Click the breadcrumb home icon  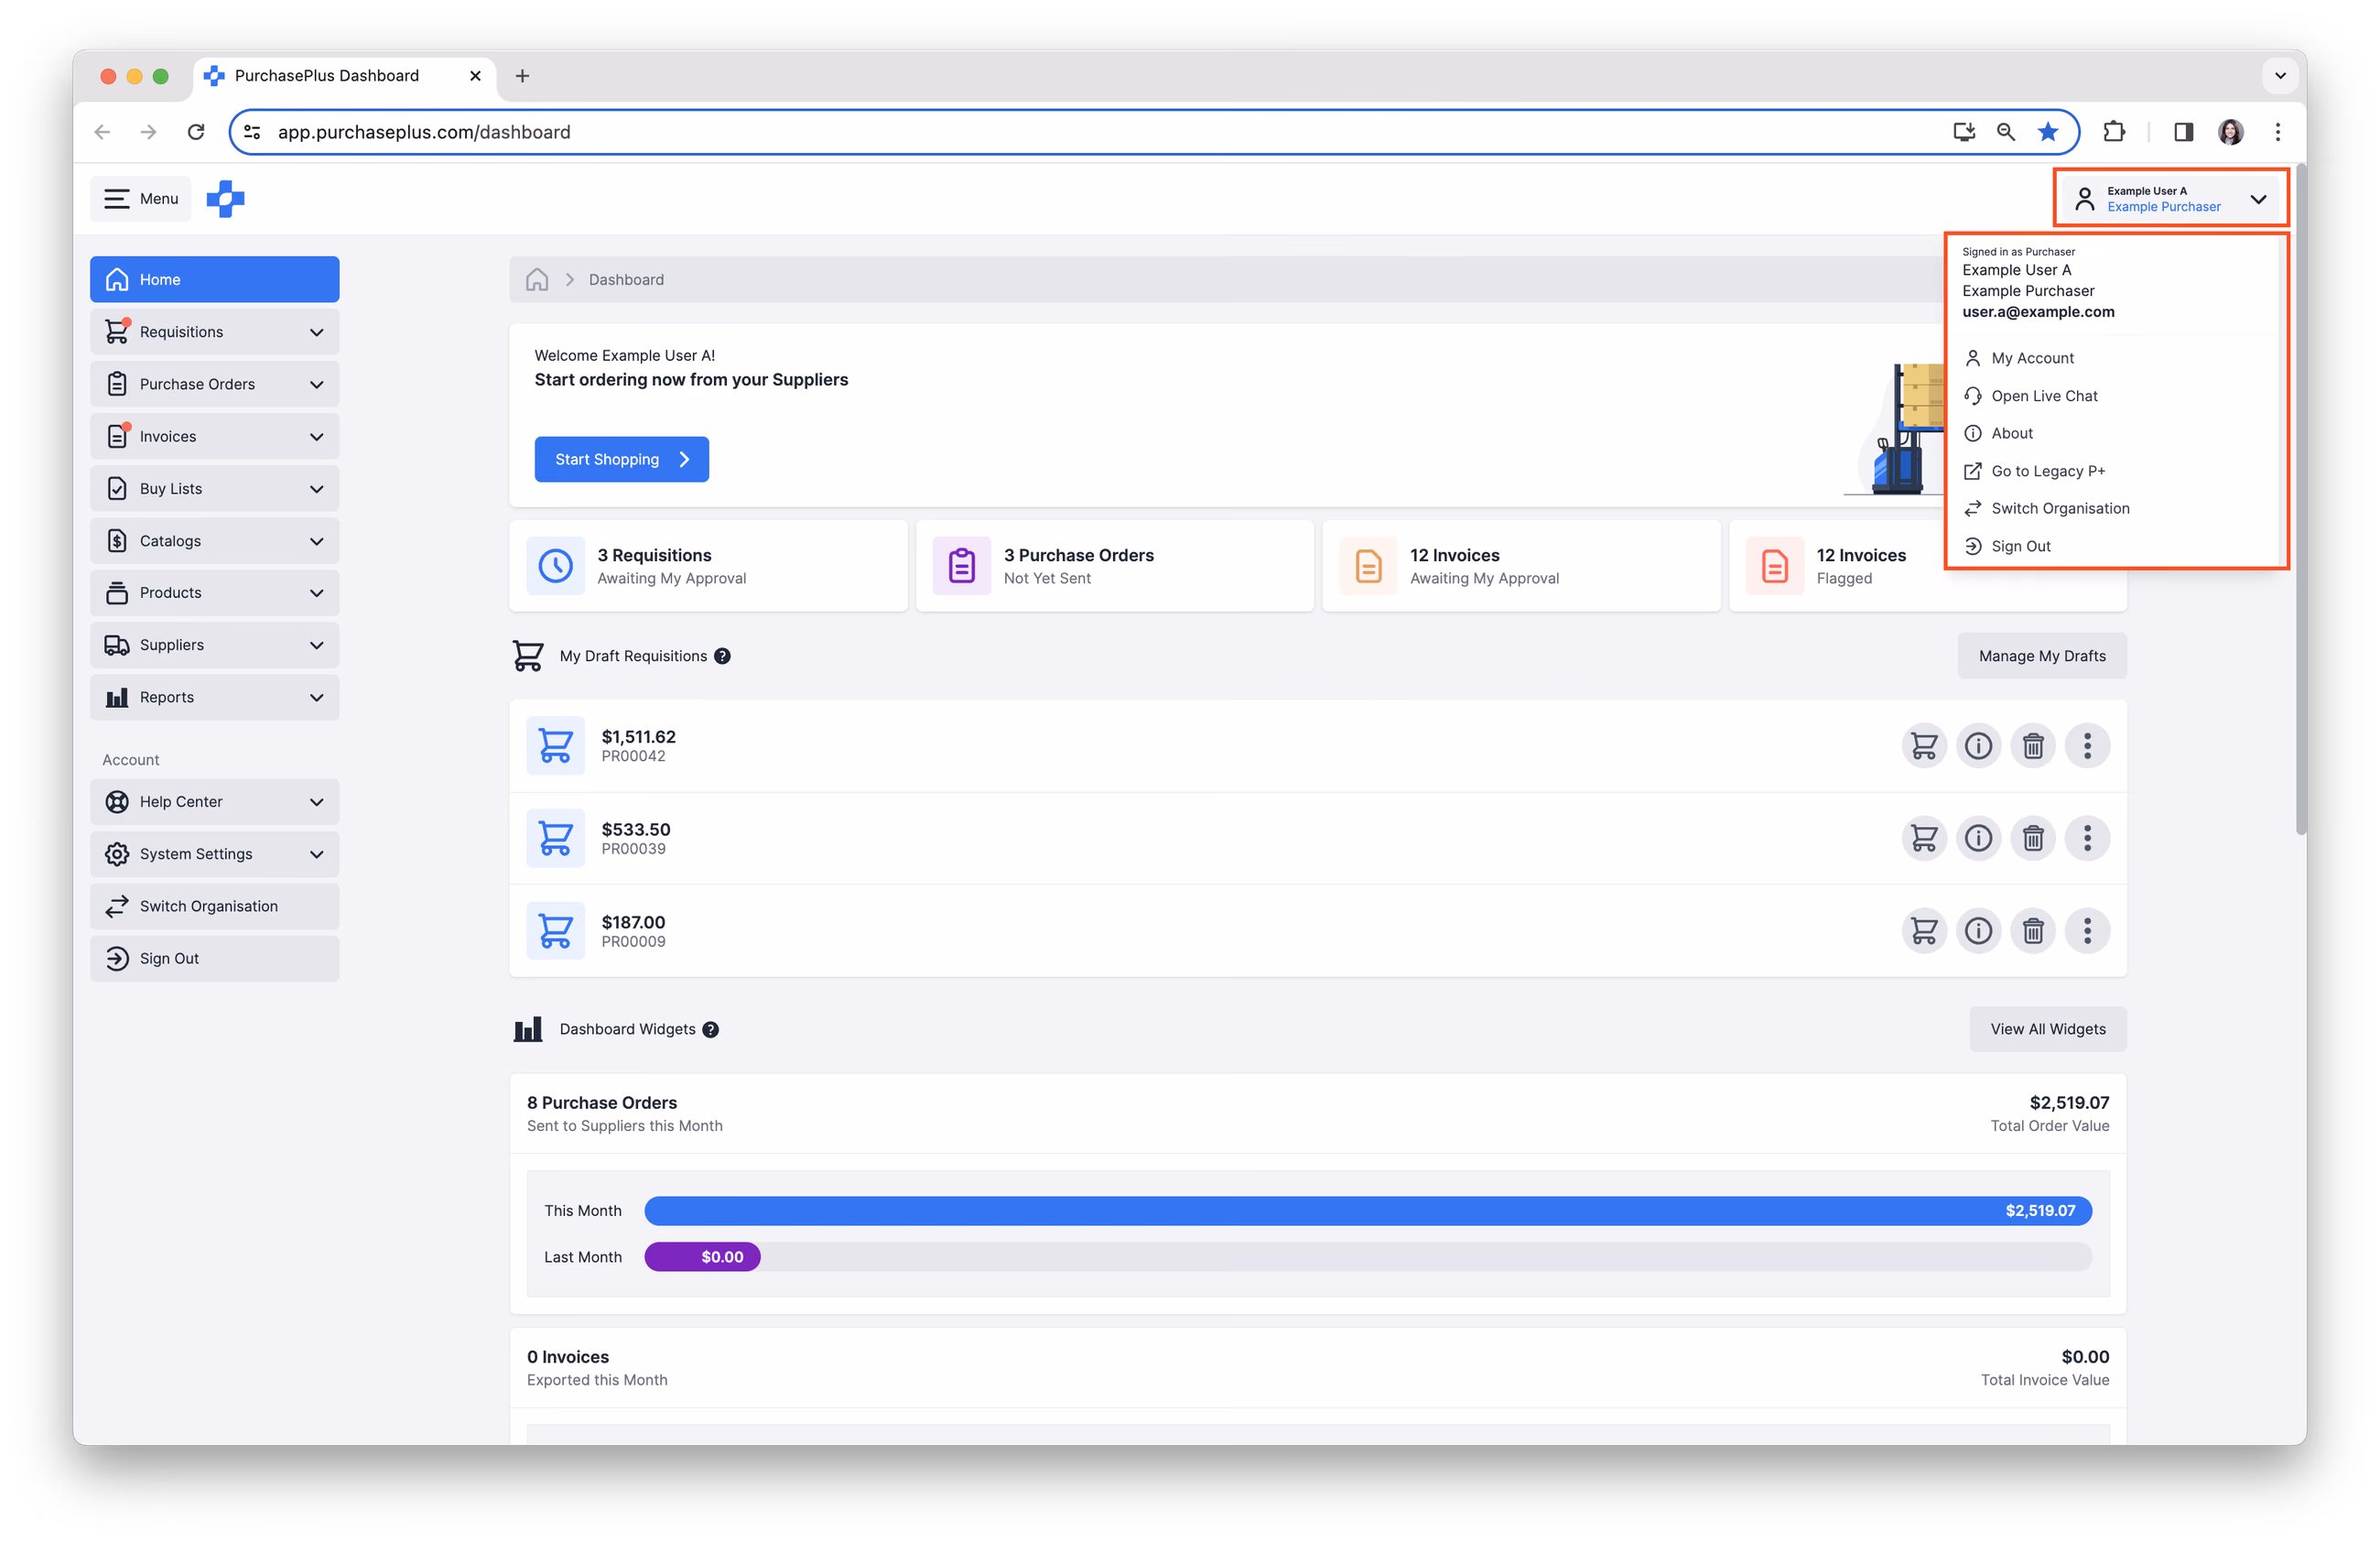tap(537, 279)
